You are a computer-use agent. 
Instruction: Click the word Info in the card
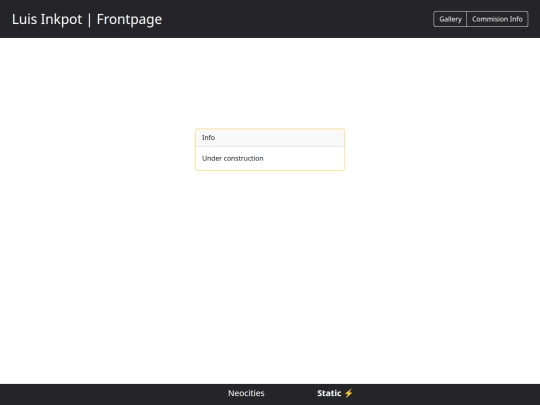pyautogui.click(x=208, y=137)
